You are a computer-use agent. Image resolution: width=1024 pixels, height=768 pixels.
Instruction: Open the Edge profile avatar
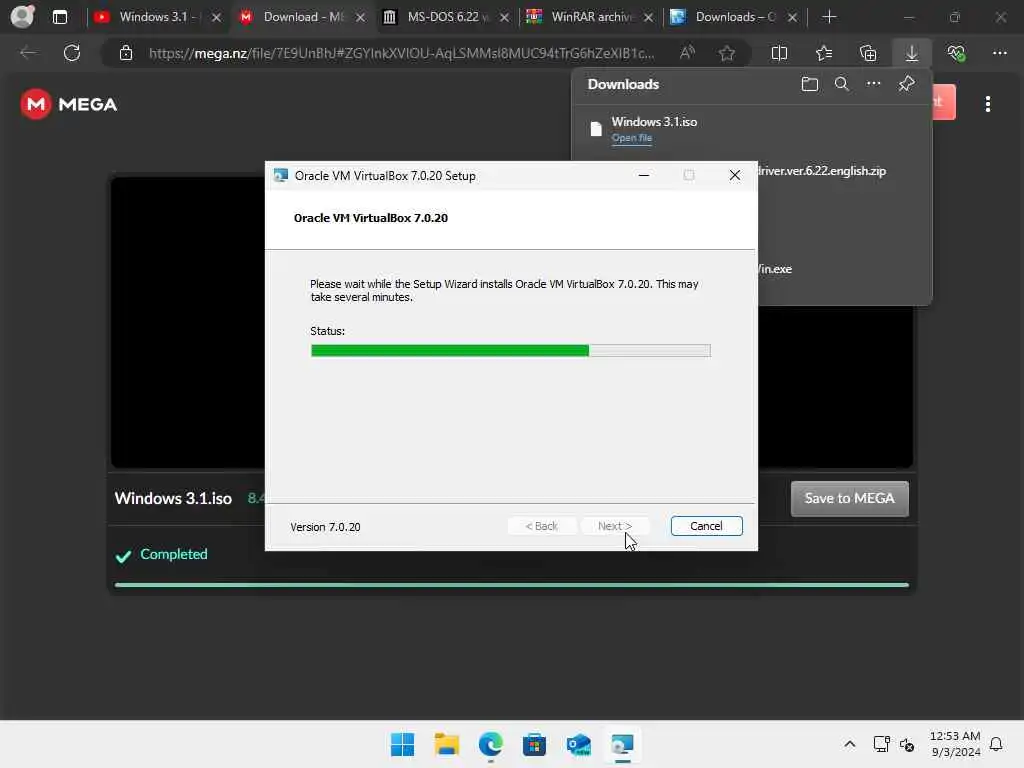pyautogui.click(x=22, y=16)
